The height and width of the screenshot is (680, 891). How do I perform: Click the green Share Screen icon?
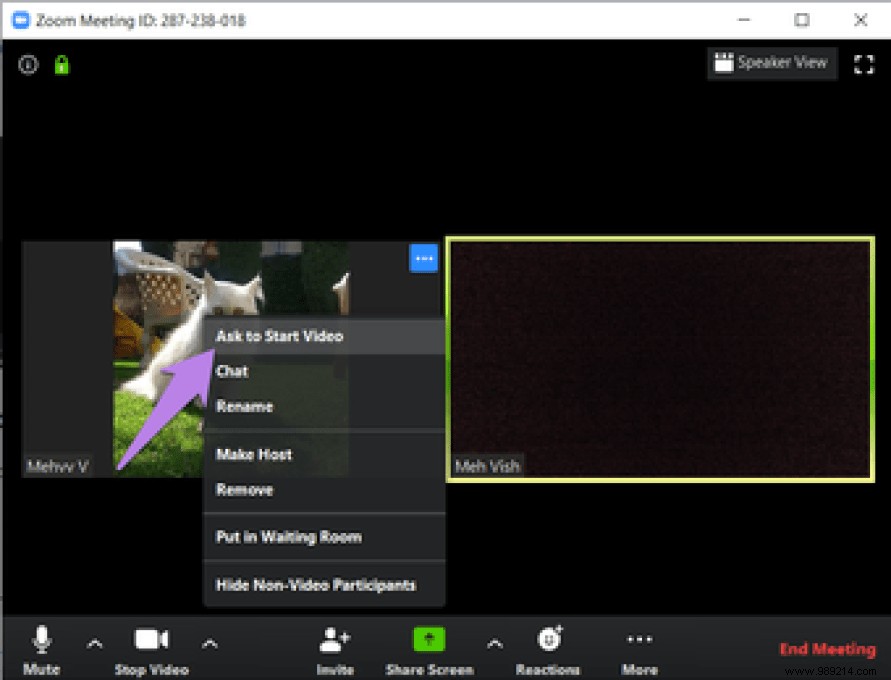tap(428, 640)
